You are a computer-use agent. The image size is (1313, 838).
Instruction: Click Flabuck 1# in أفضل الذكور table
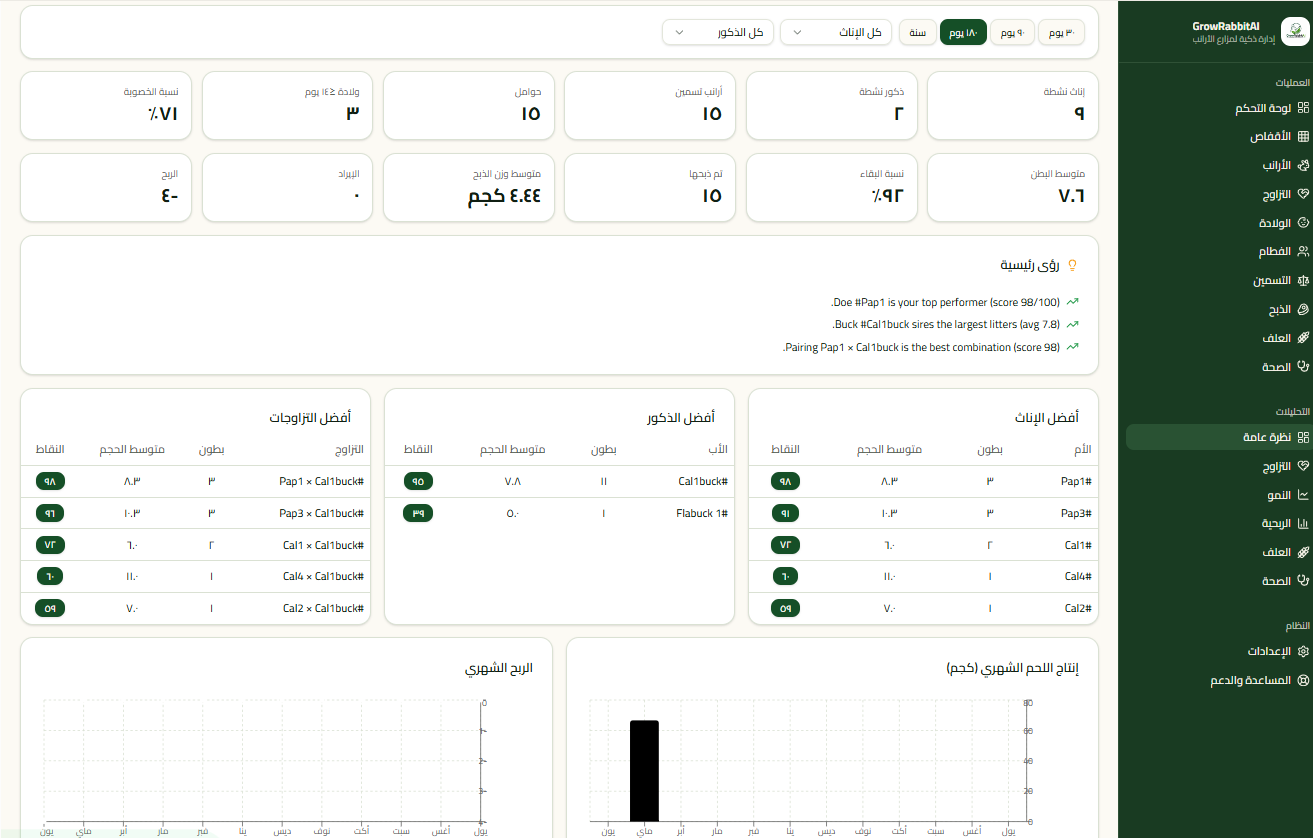(x=702, y=513)
